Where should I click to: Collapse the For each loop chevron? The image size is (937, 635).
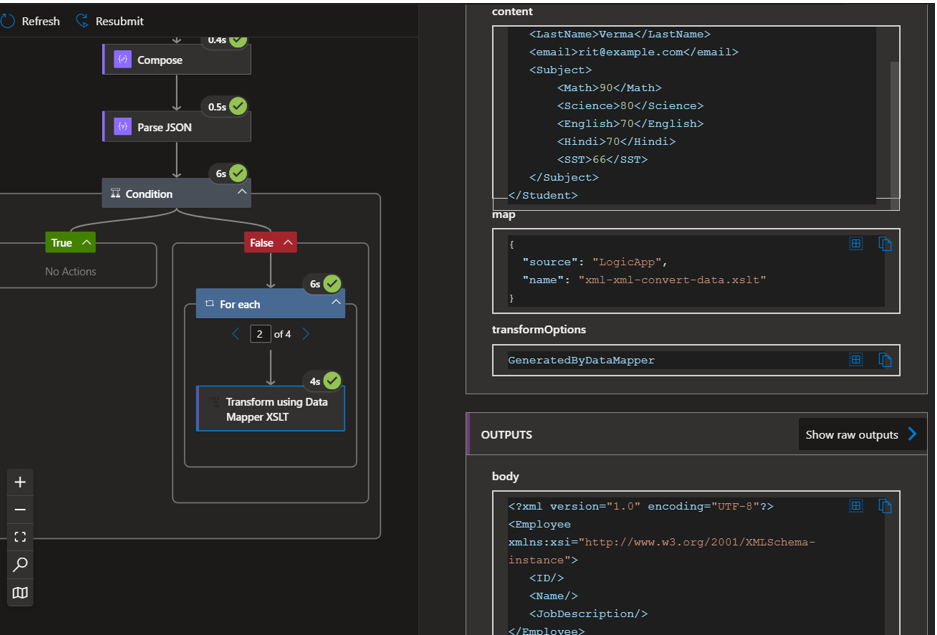(x=336, y=302)
